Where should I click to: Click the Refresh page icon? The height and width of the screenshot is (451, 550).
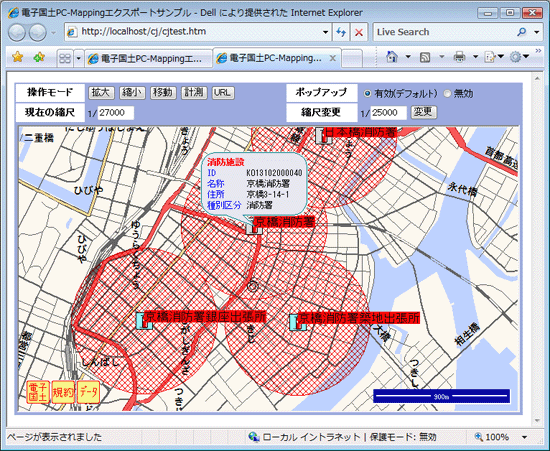point(341,32)
